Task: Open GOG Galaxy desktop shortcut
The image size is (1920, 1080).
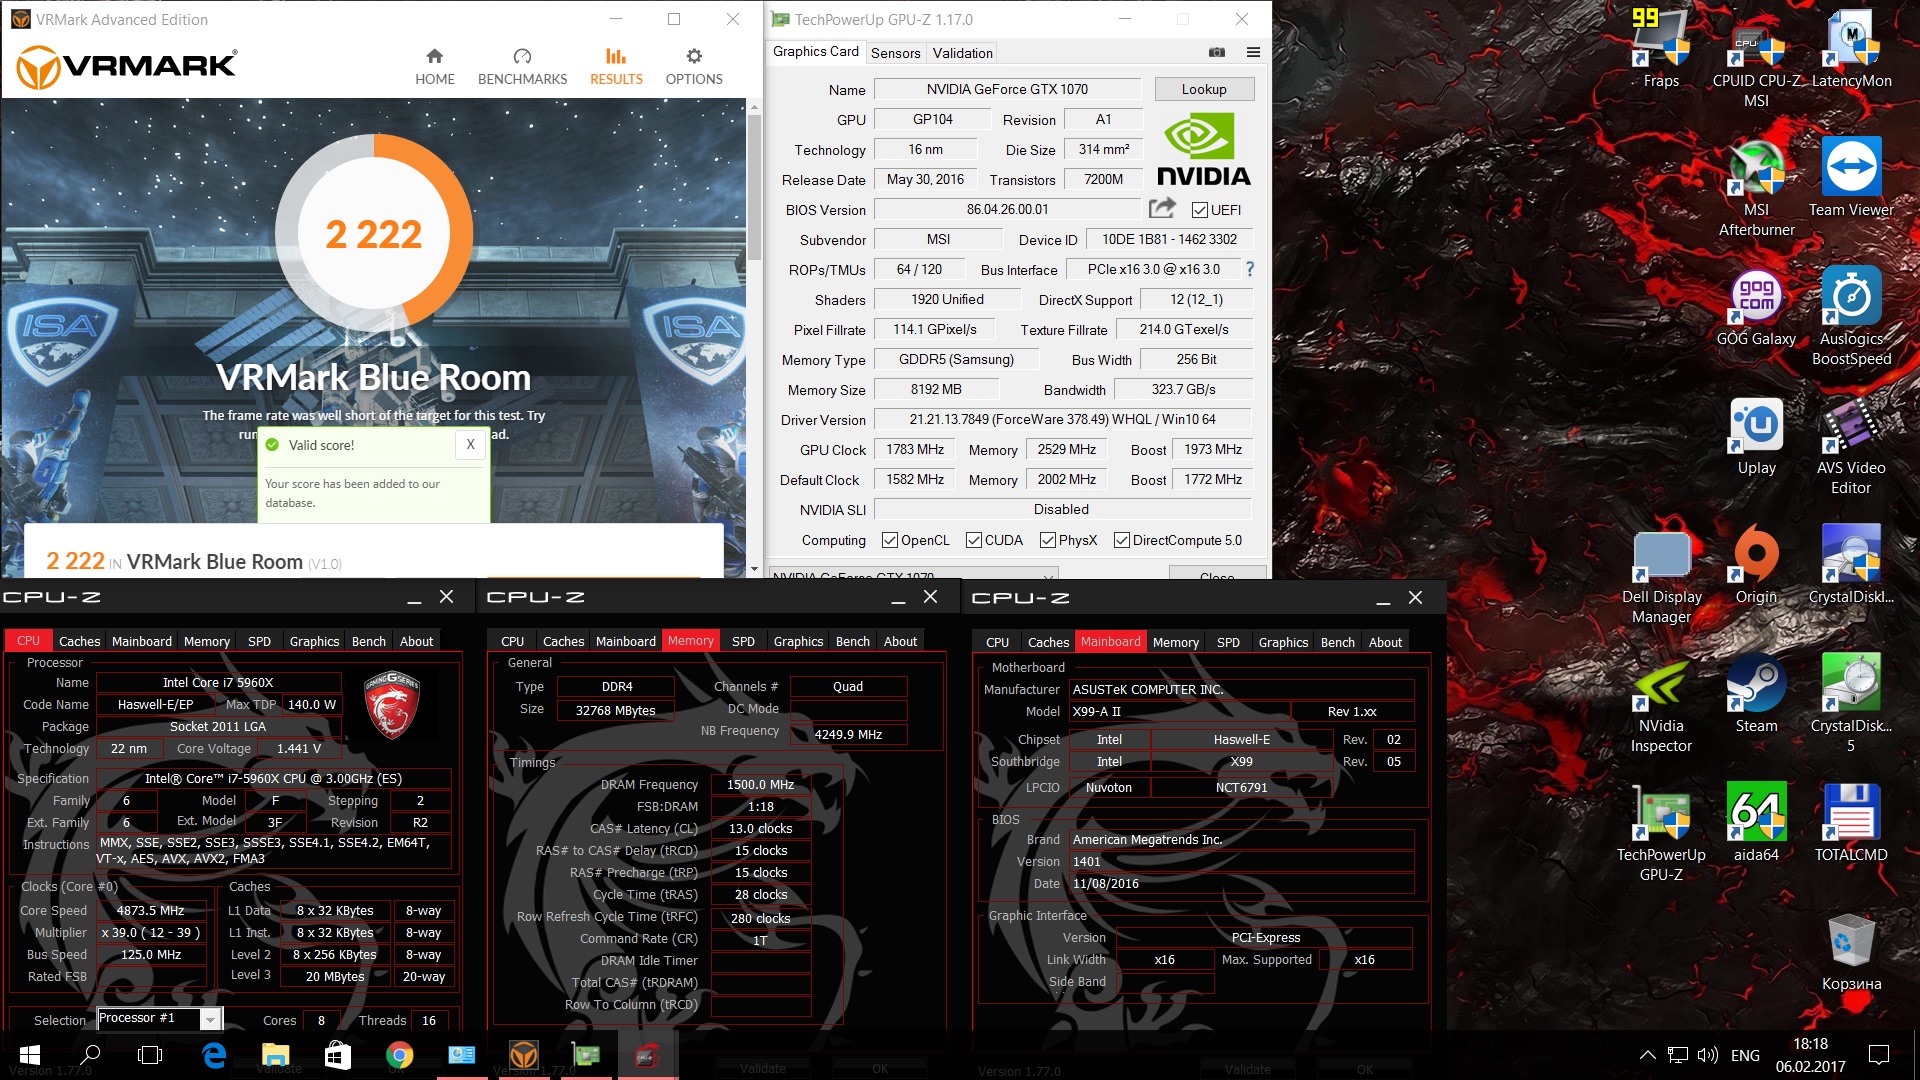Action: point(1756,307)
